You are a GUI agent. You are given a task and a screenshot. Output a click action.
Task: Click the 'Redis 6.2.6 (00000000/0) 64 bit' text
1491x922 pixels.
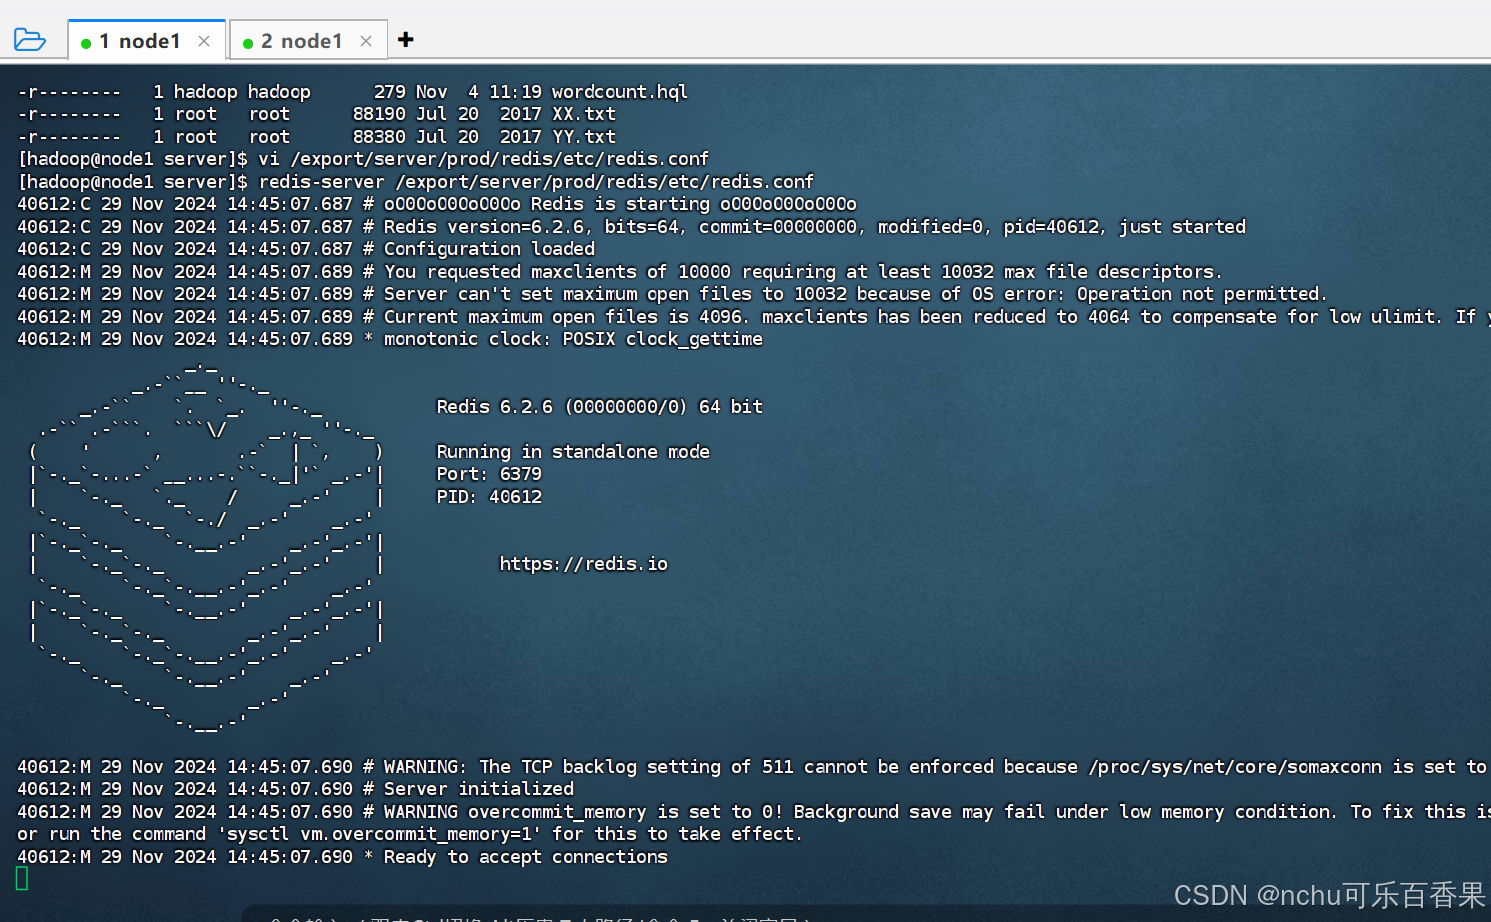tap(599, 407)
